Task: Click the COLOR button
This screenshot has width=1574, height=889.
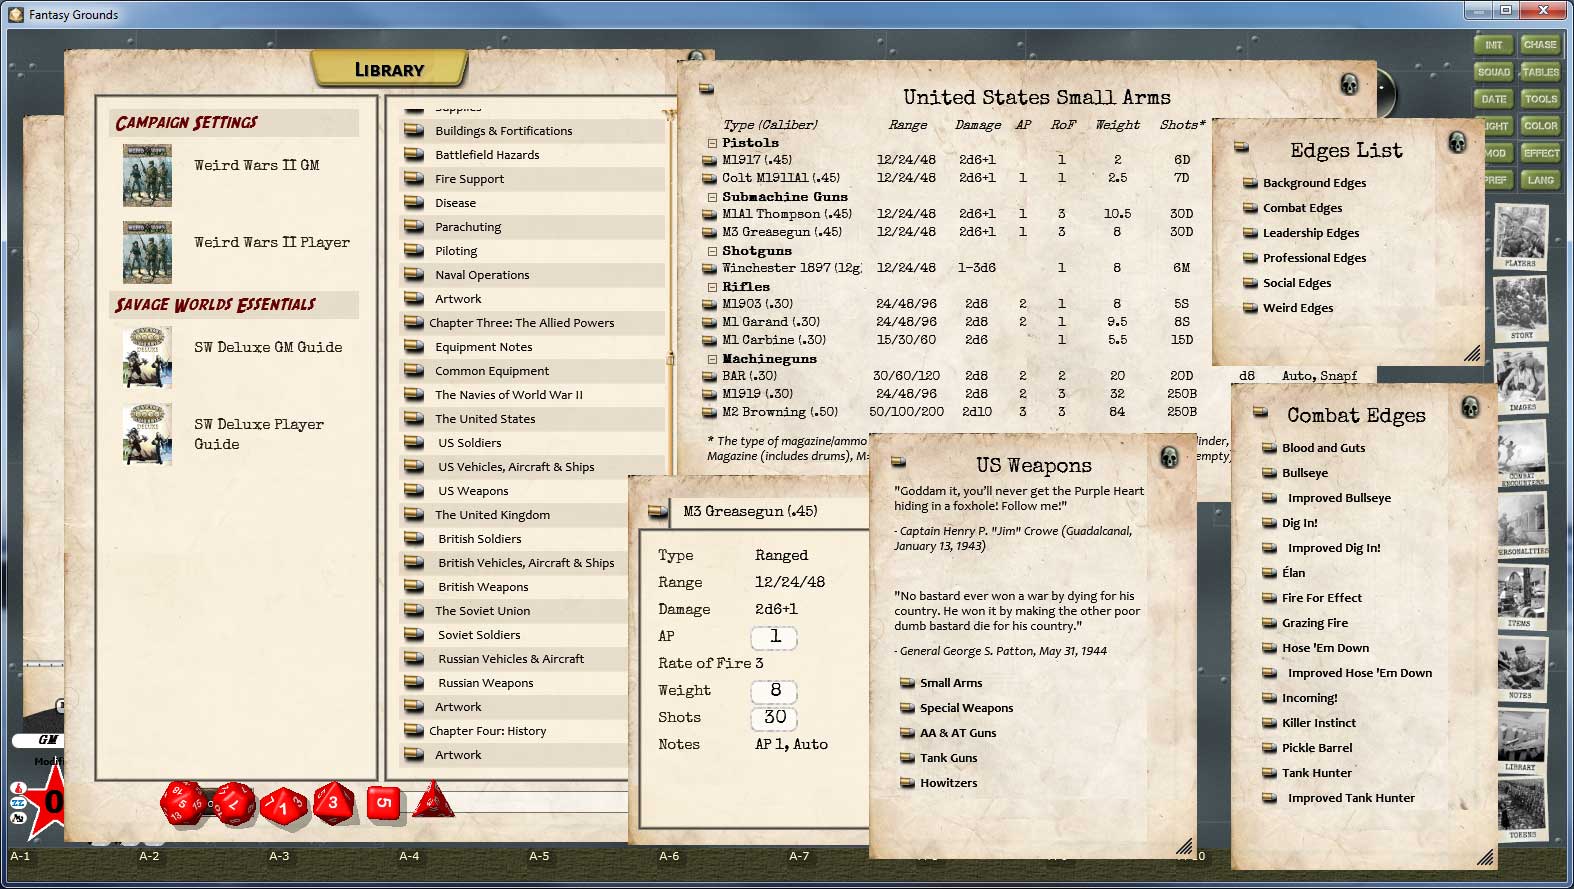Action: point(1540,126)
